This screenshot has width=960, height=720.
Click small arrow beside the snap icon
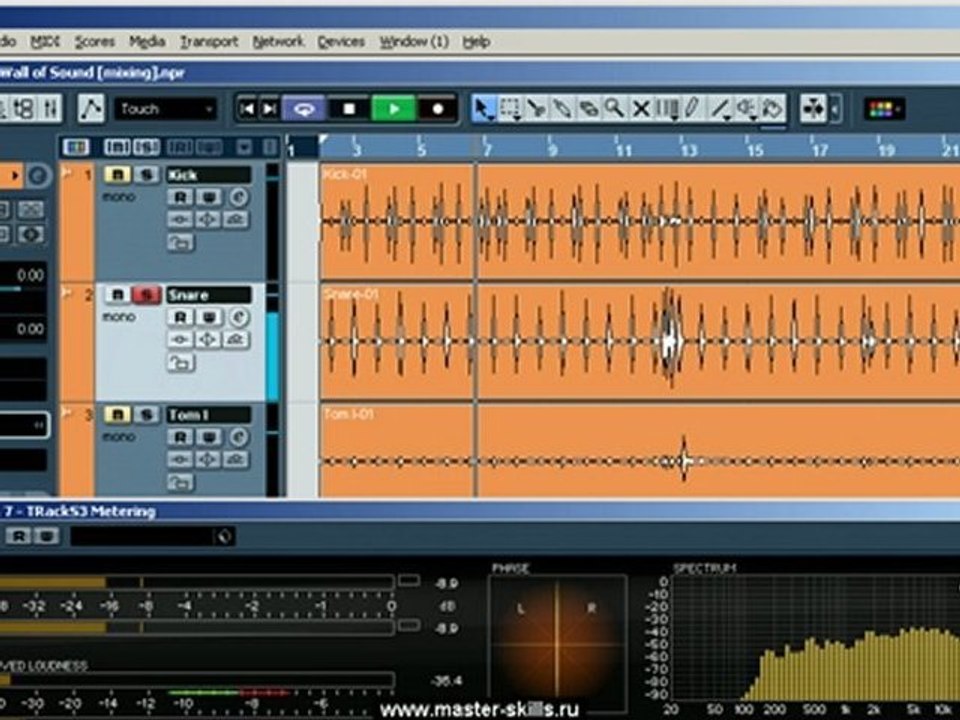tap(835, 109)
